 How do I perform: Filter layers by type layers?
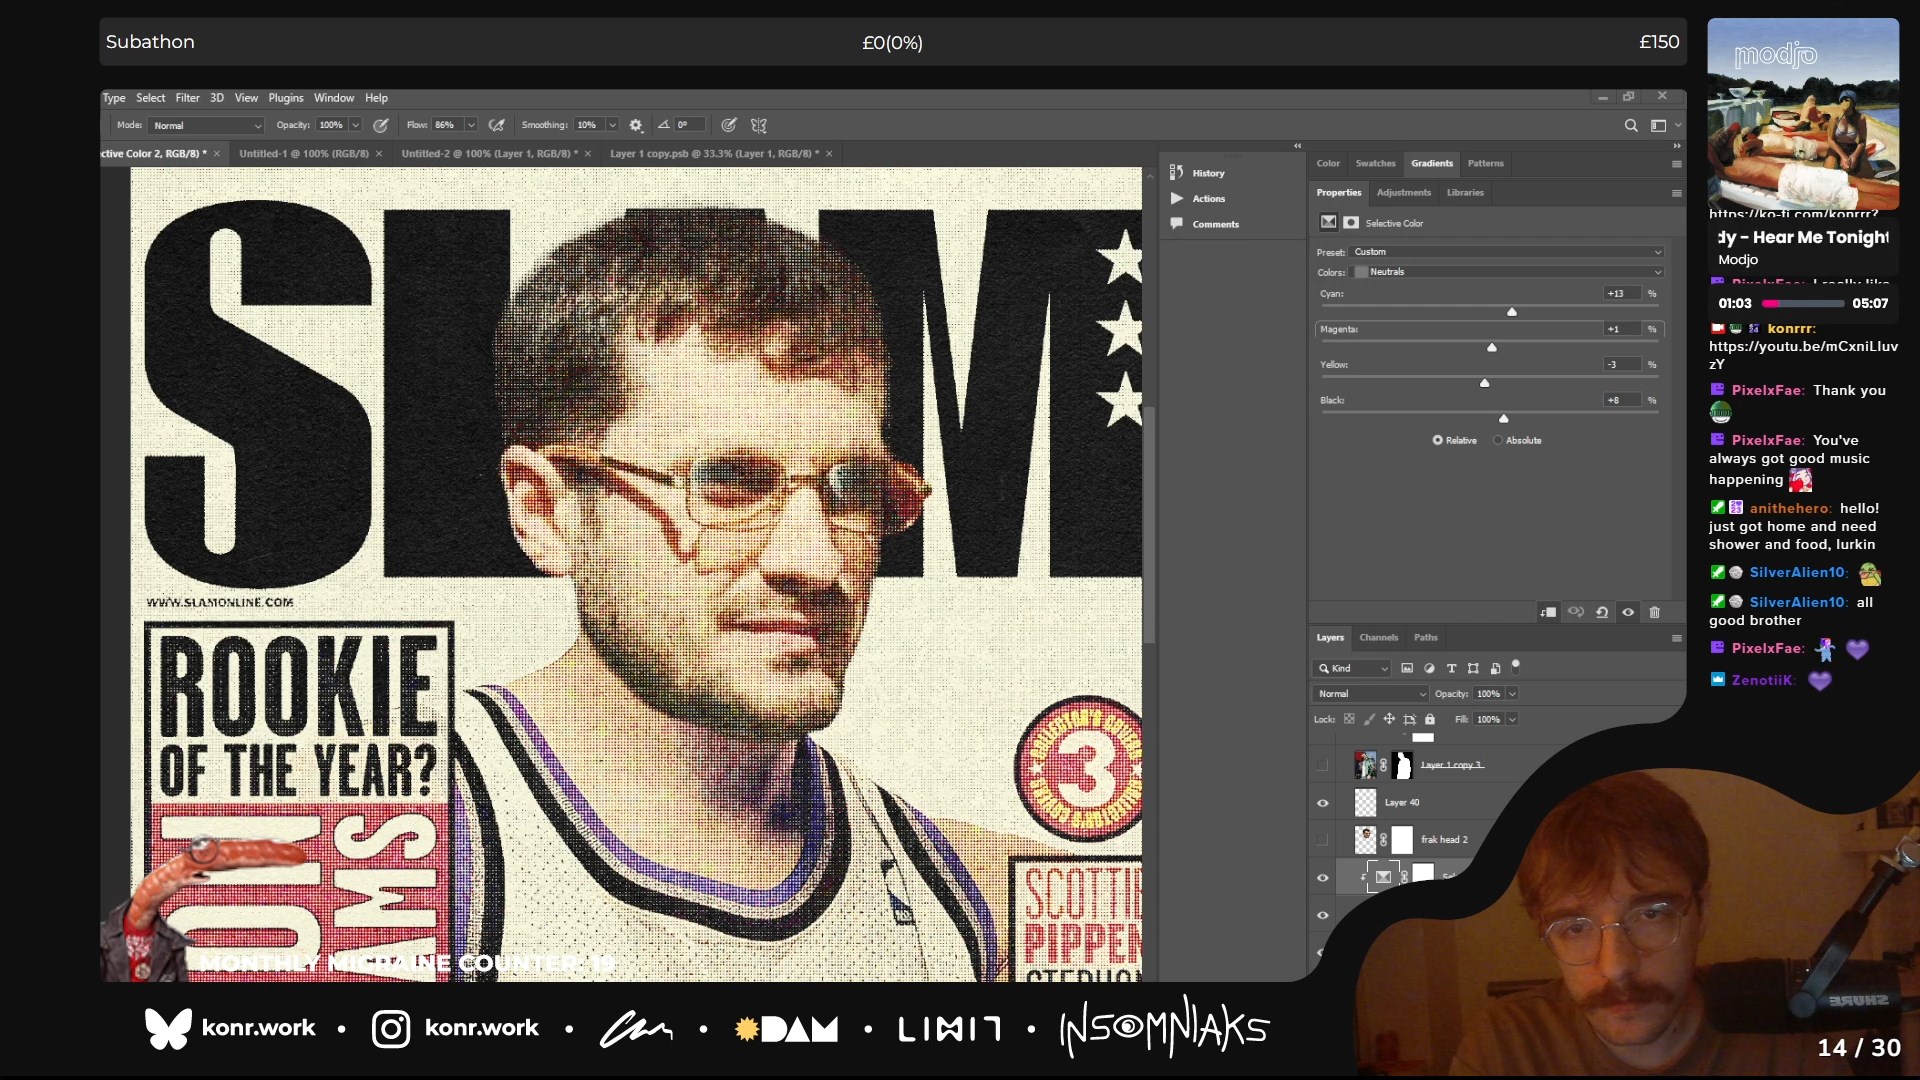coord(1451,668)
